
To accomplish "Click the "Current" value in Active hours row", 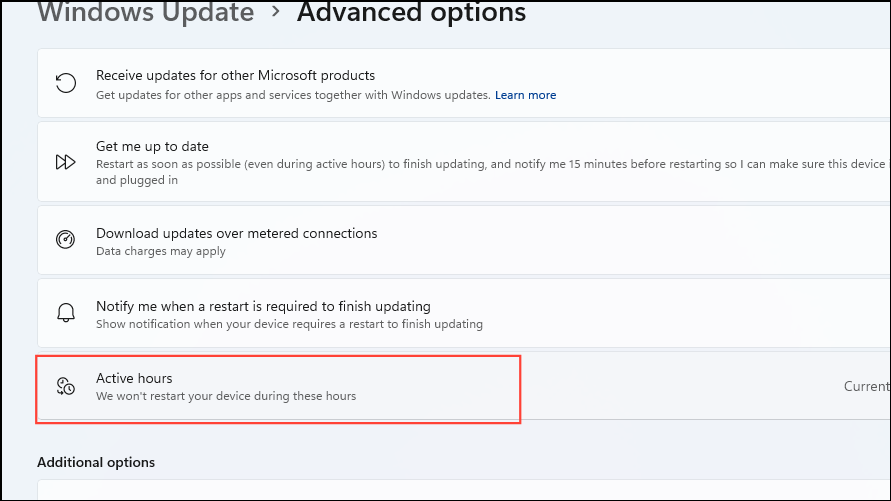I will (x=866, y=386).
